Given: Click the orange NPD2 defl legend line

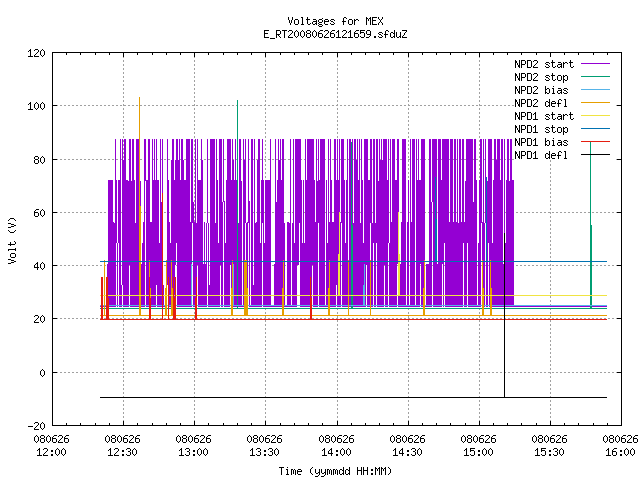Looking at the screenshot, I should point(596,102).
